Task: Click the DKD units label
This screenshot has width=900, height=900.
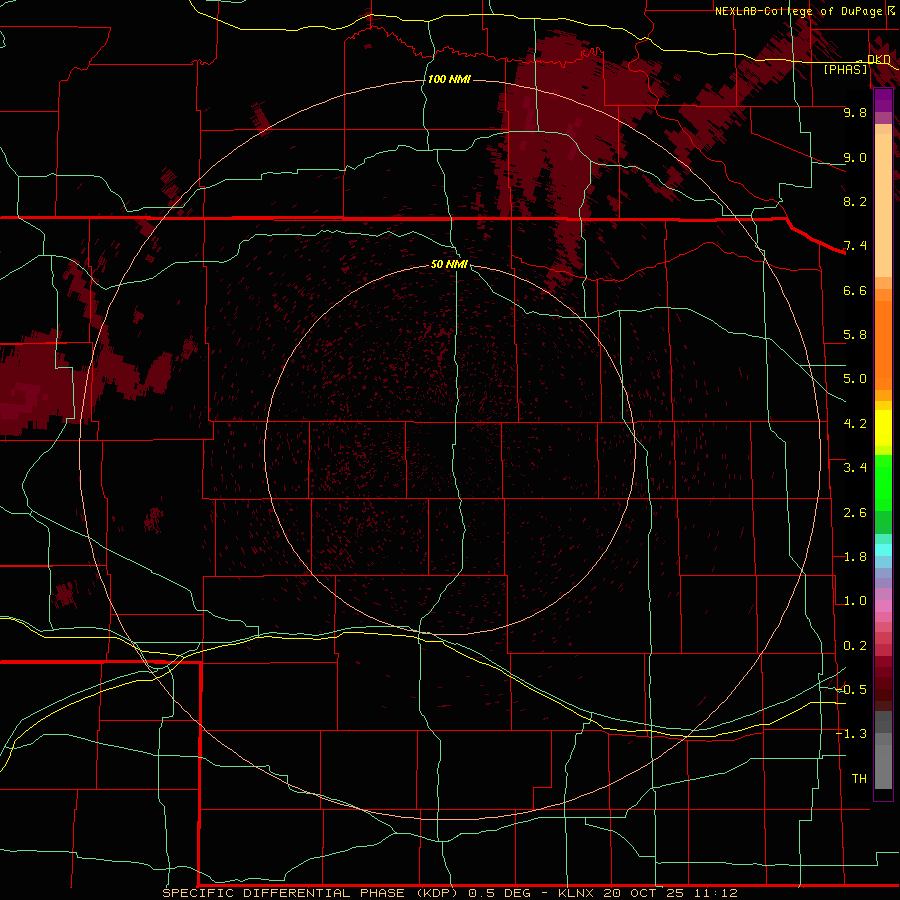Action: pyautogui.click(x=879, y=59)
